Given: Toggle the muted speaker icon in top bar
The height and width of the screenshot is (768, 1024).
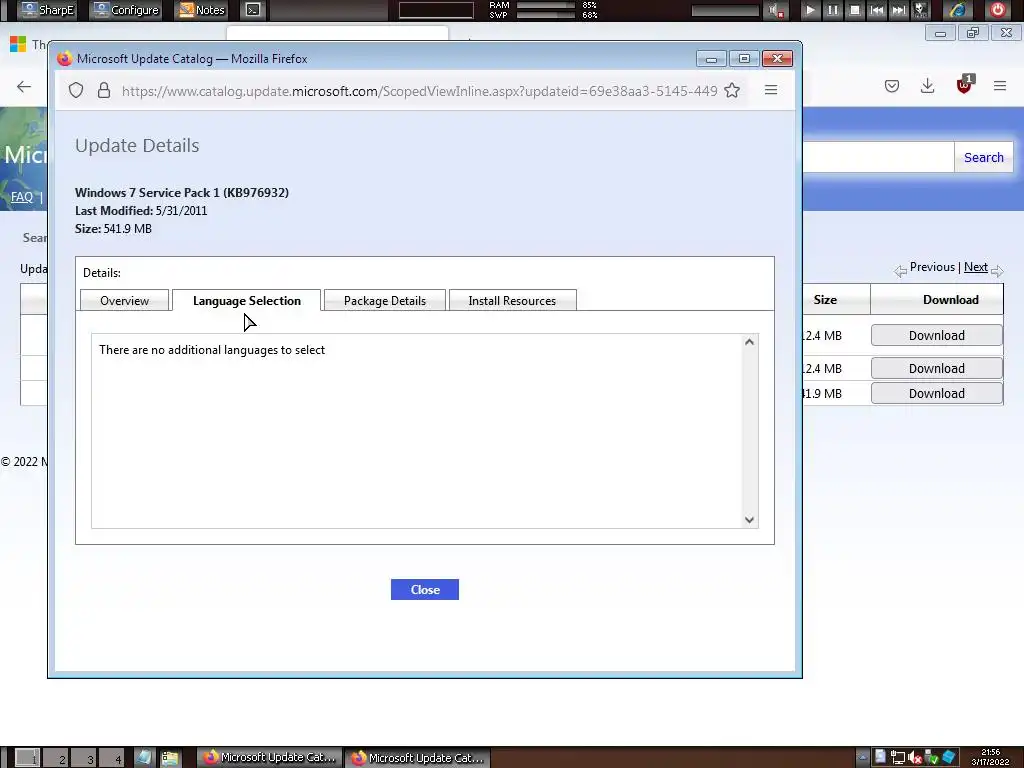Looking at the screenshot, I should click(775, 10).
